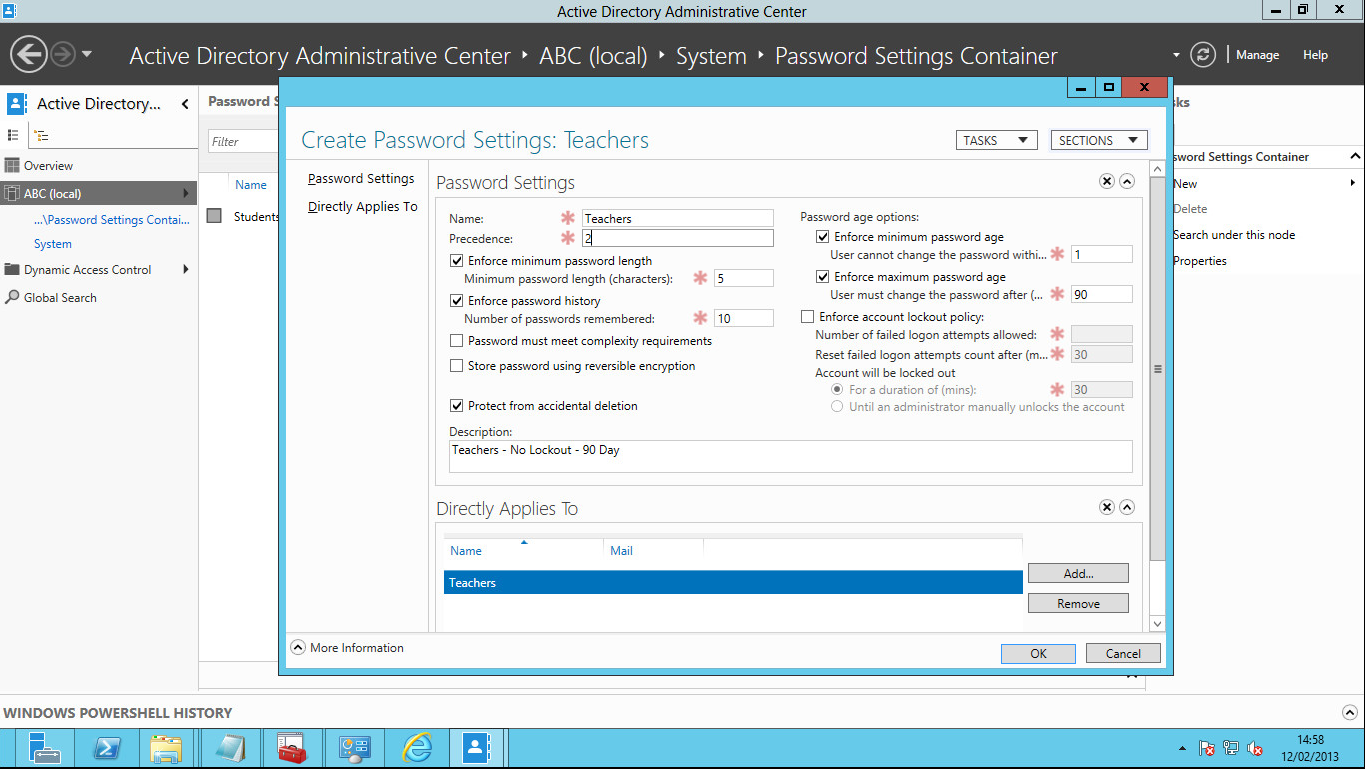Switch navigation pane to tree view
The width and height of the screenshot is (1365, 769).
tap(41, 135)
